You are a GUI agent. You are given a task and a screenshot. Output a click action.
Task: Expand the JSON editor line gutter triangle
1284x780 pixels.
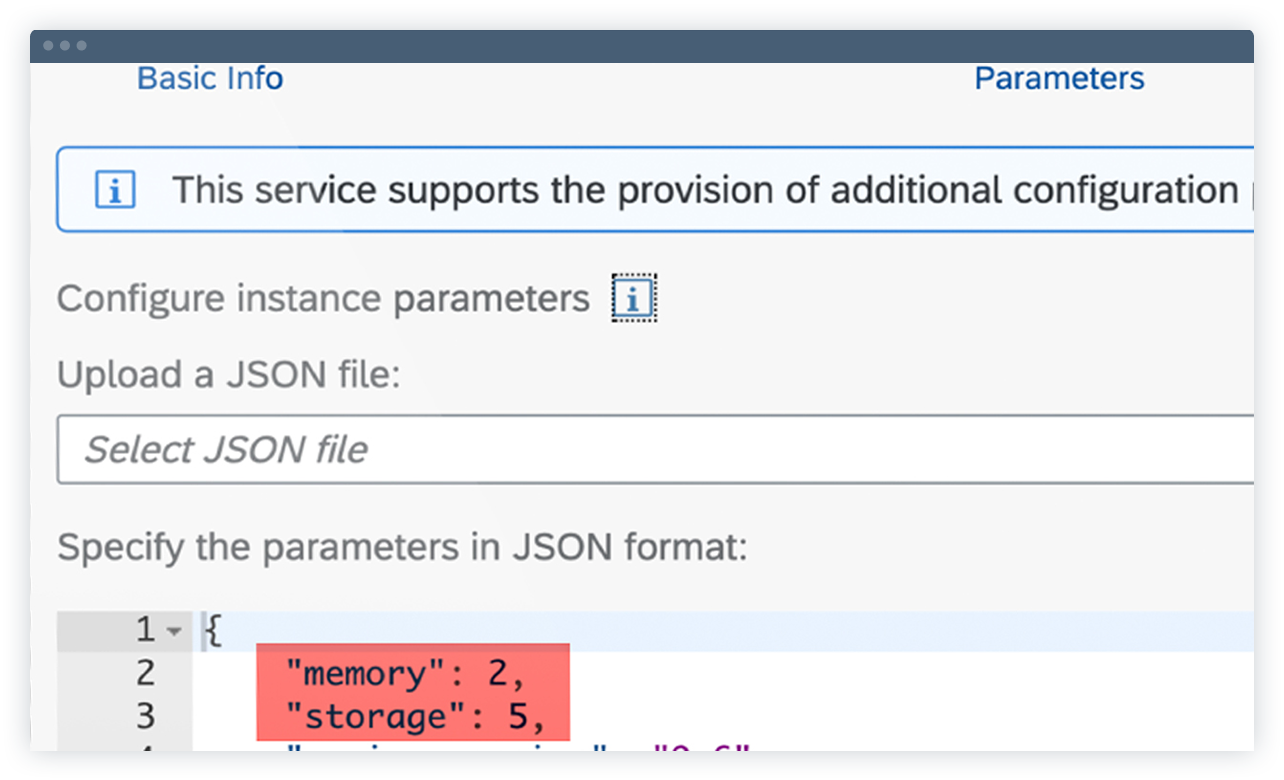[172, 630]
